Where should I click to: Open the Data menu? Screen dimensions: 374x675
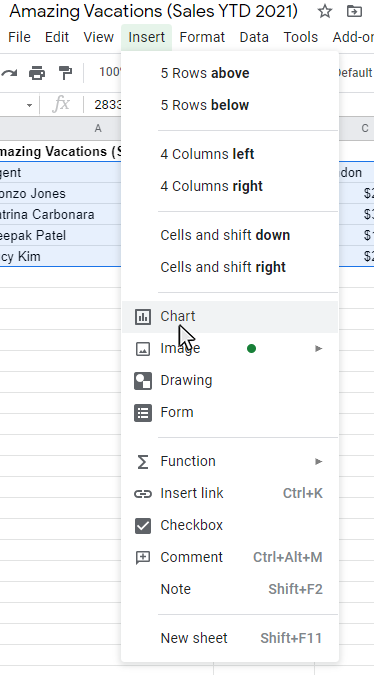254,37
